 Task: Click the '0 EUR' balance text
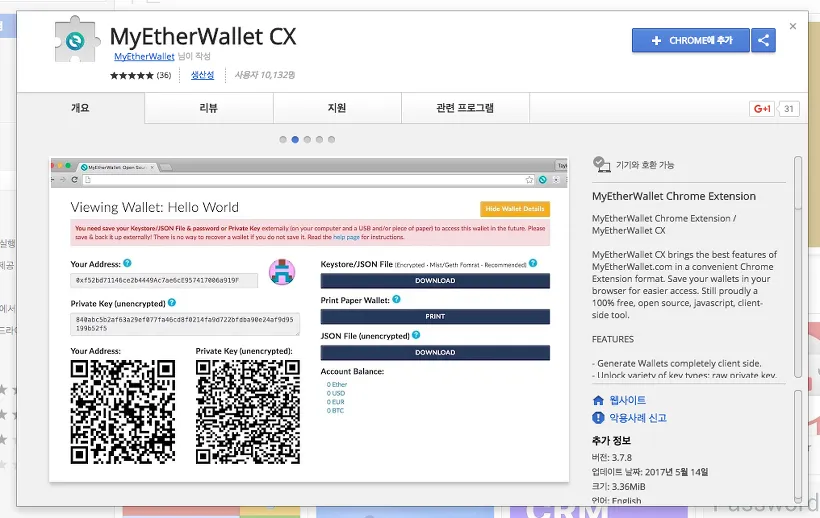pos(335,402)
